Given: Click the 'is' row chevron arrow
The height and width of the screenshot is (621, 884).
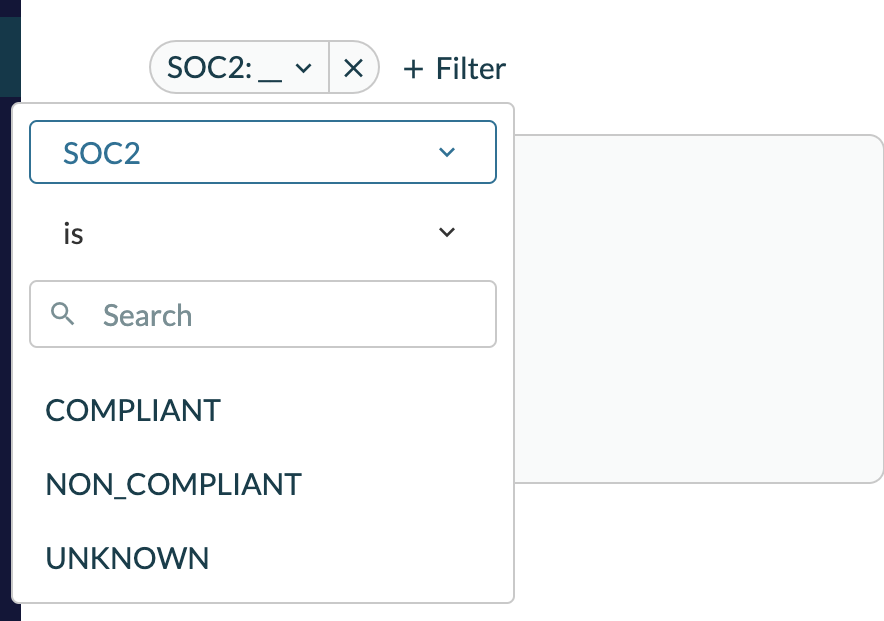Looking at the screenshot, I should [447, 232].
